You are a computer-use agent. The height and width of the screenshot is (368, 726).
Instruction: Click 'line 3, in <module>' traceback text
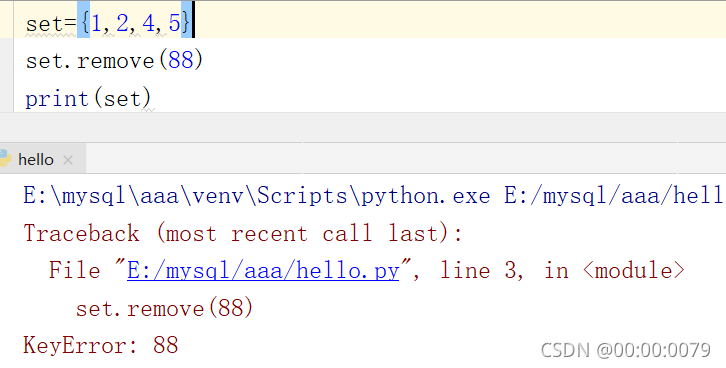tap(562, 270)
